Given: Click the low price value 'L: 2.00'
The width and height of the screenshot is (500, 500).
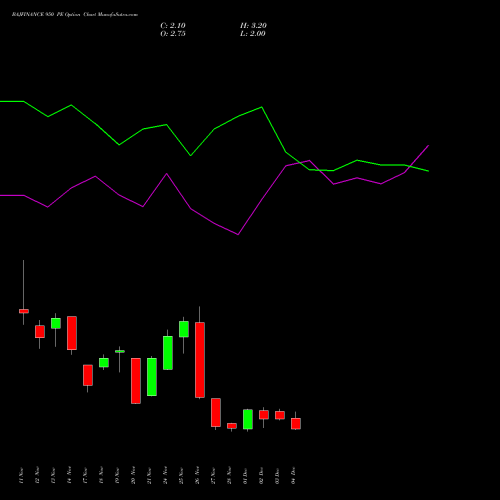Looking at the screenshot, I should [x=253, y=34].
